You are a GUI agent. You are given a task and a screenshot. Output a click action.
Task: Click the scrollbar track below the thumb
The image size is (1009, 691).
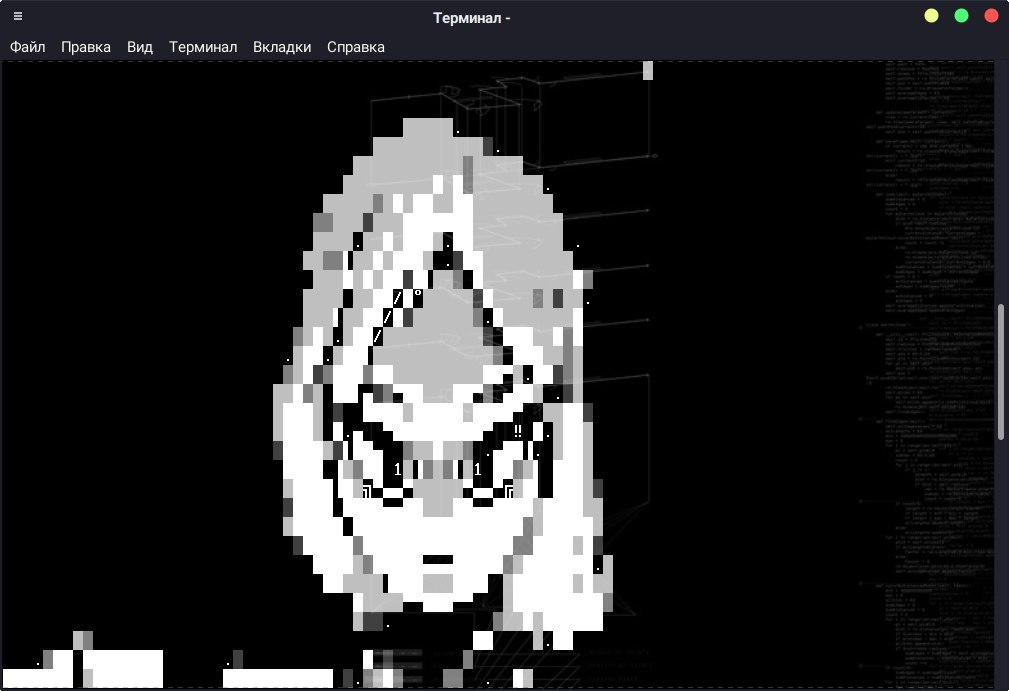tap(1002, 560)
